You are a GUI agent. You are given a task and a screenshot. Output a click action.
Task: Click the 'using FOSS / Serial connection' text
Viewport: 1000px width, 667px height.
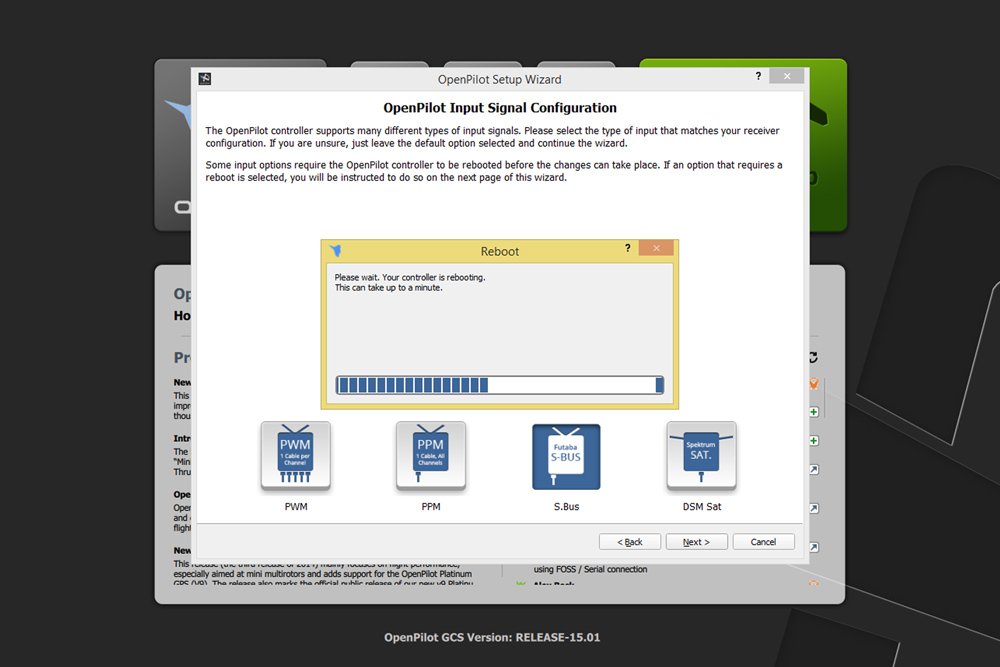pos(590,569)
